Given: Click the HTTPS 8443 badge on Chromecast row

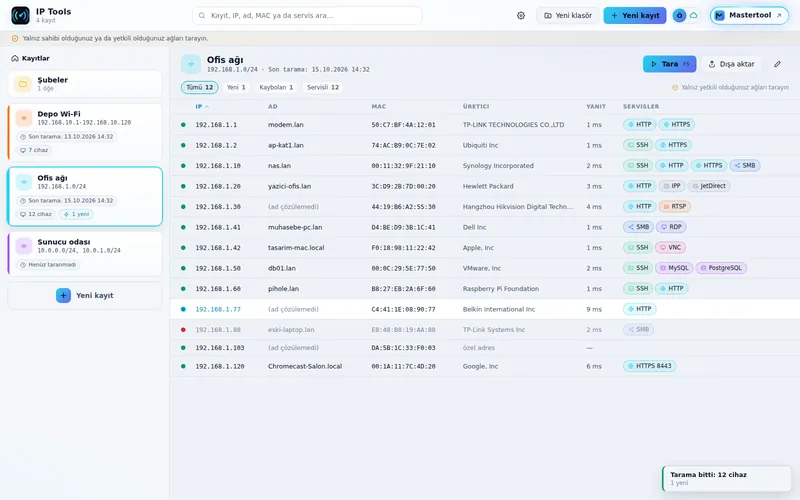Looking at the screenshot, I should point(649,366).
